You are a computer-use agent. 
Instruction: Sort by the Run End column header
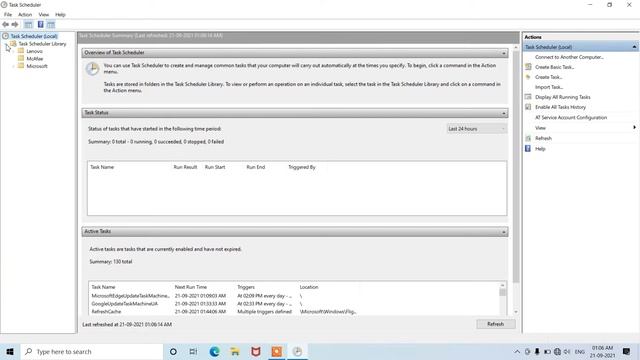pos(256,167)
